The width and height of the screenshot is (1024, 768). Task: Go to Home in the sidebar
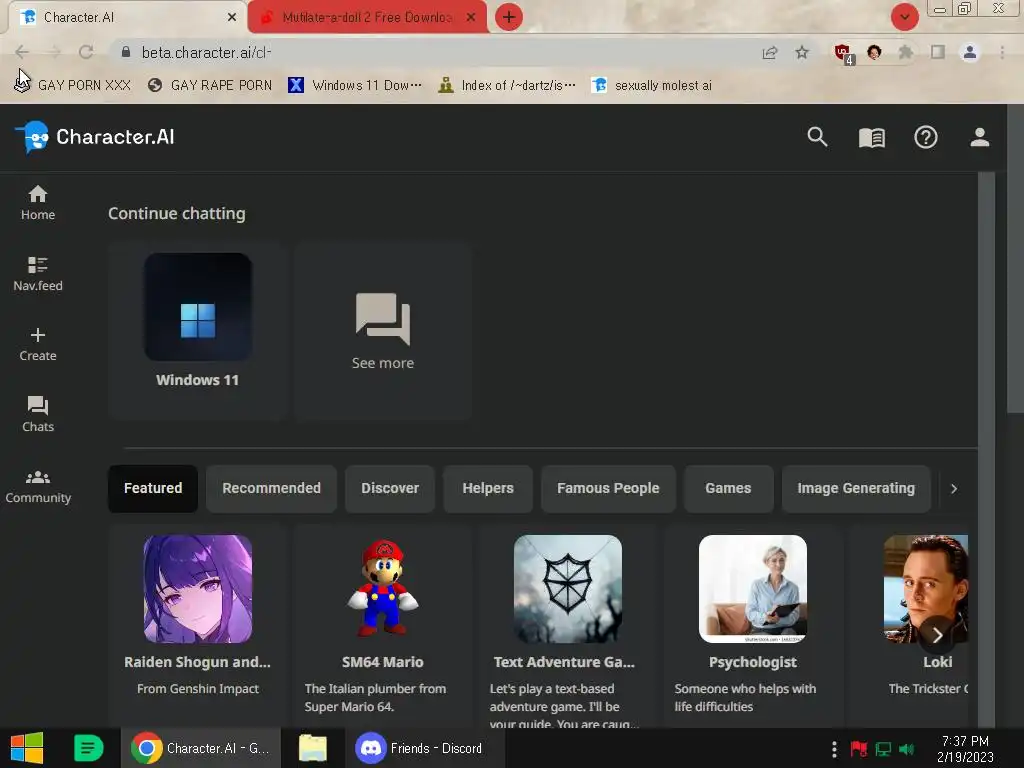pyautogui.click(x=38, y=203)
